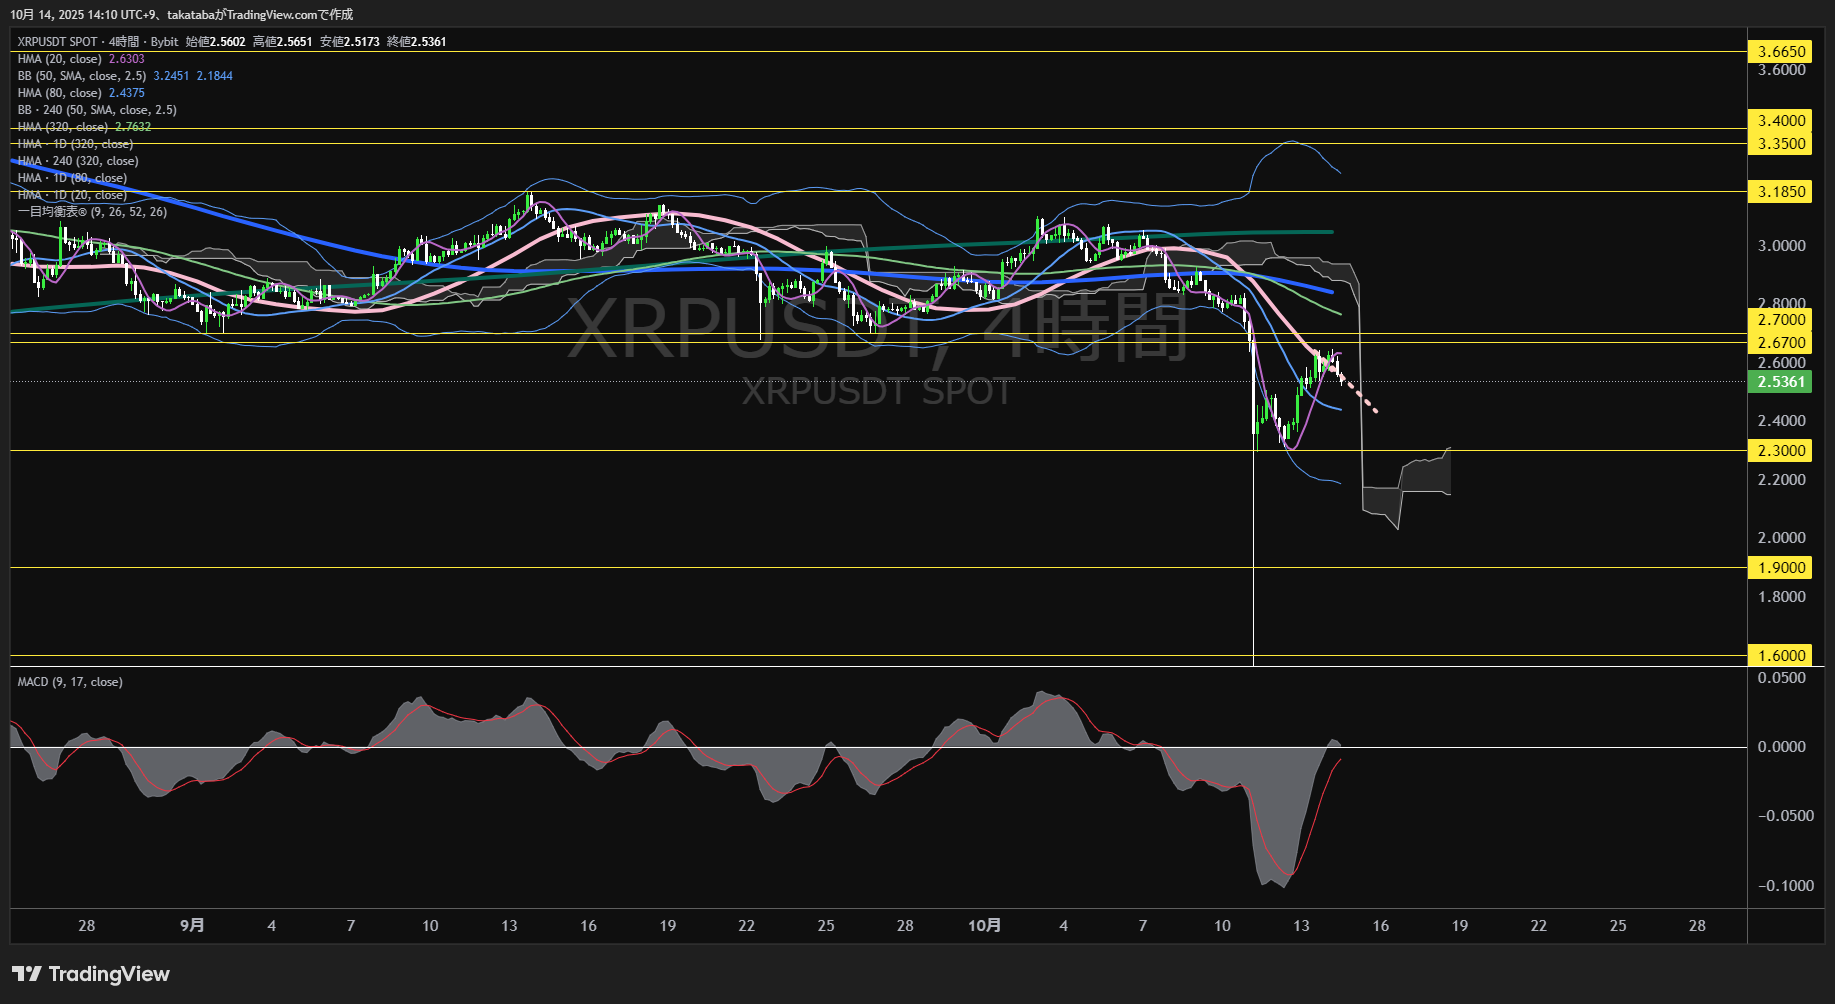Viewport: 1835px width, 1004px height.
Task: Click the TradingView logo at bottom left
Action: [90, 974]
